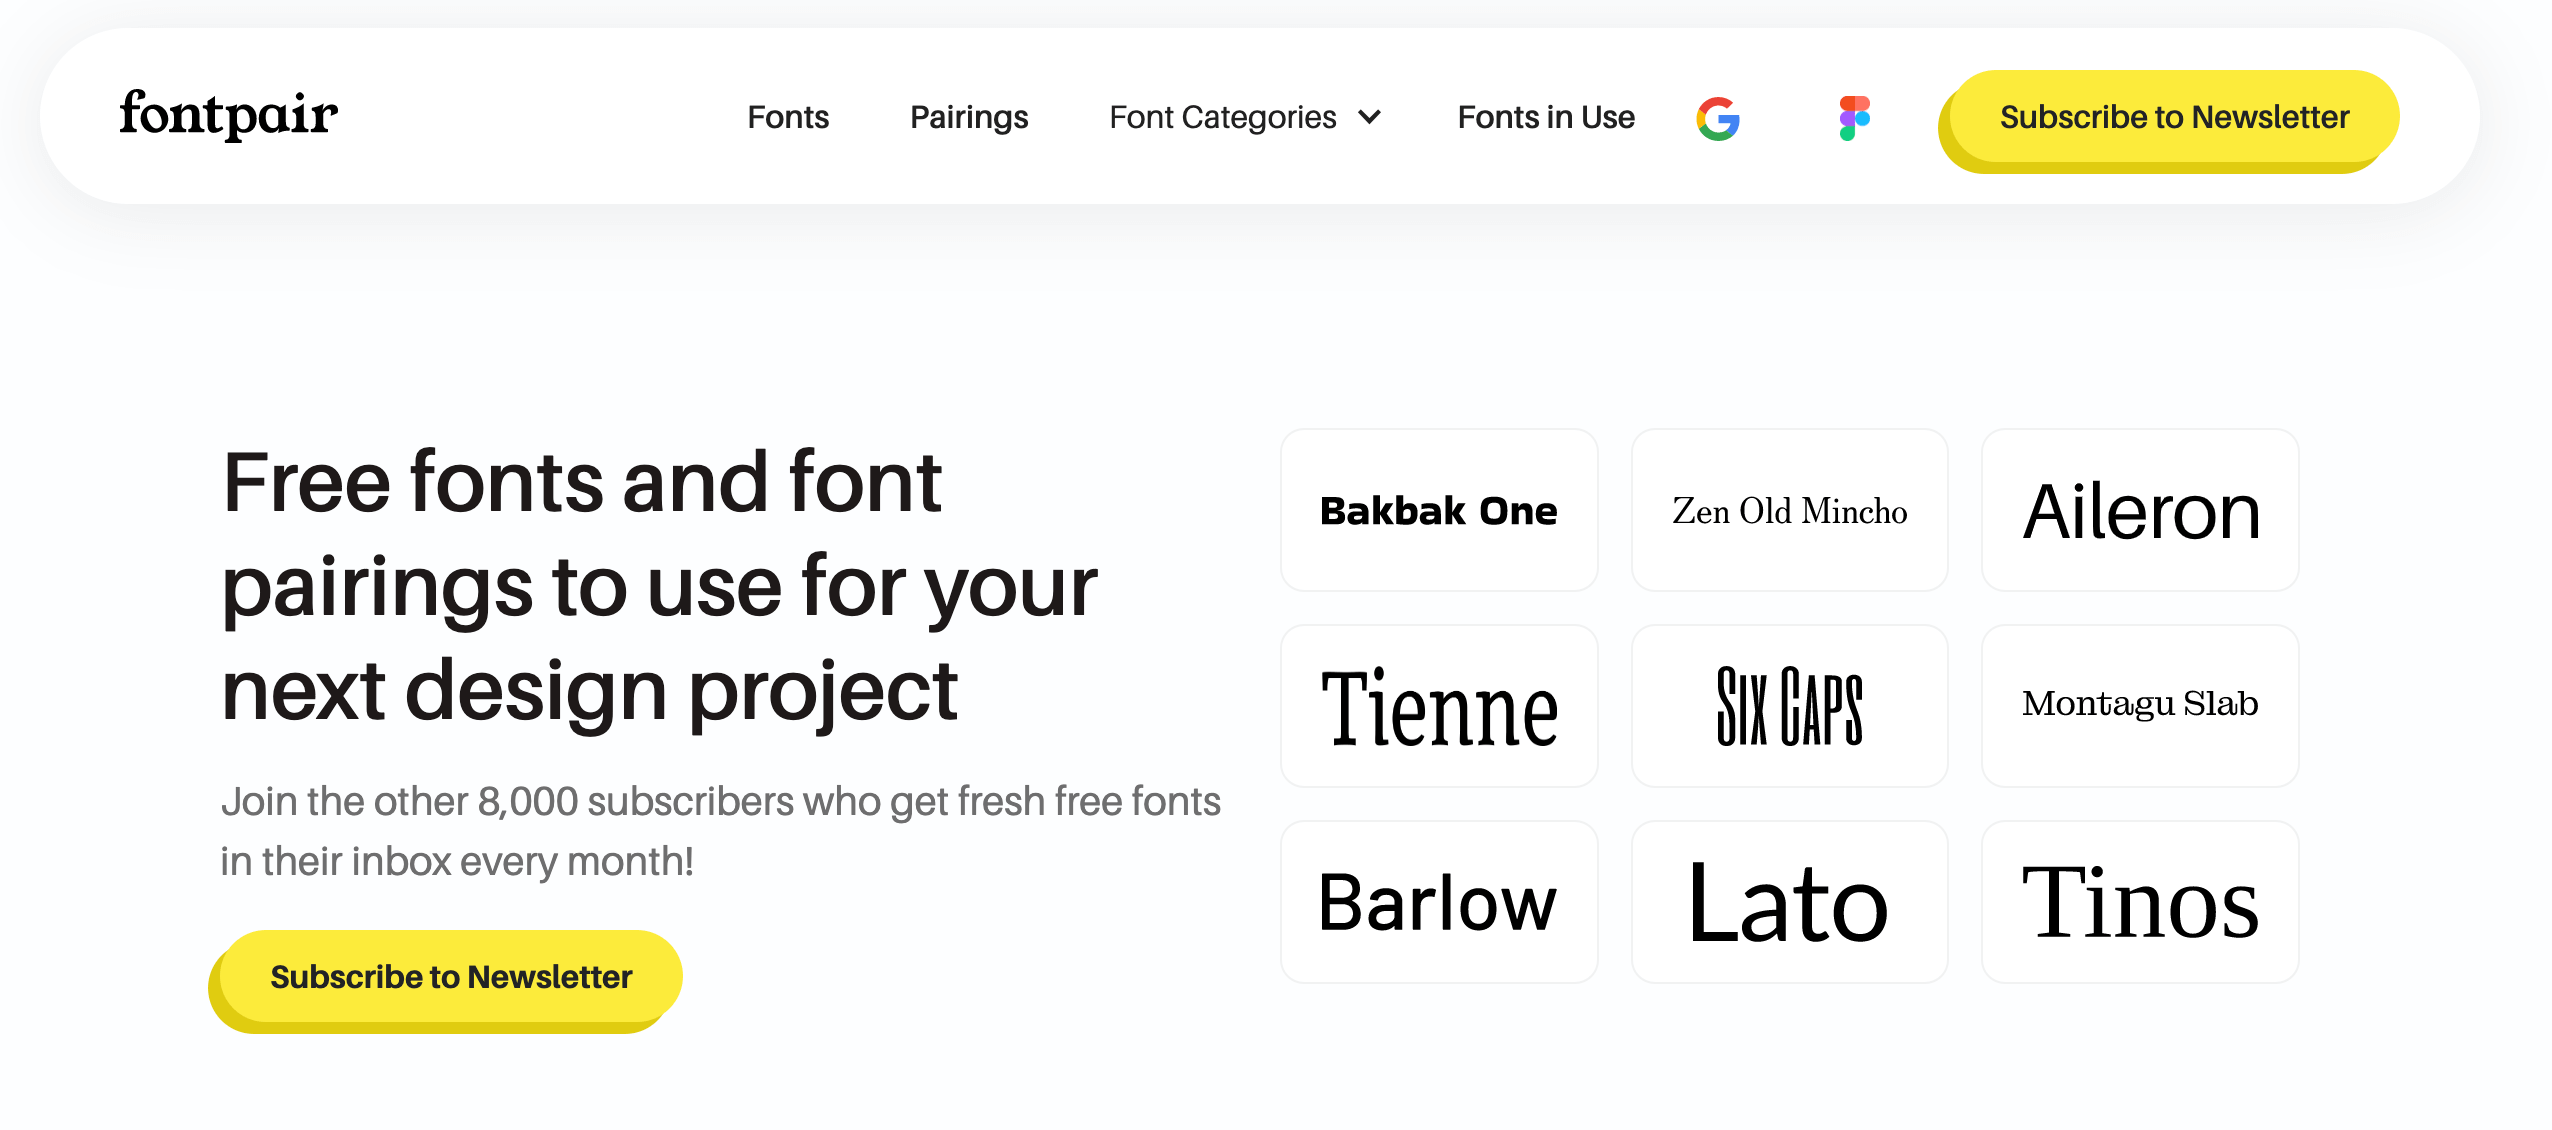Select the Bakbak One font card
This screenshot has height=1130, width=2552.
tap(1439, 510)
